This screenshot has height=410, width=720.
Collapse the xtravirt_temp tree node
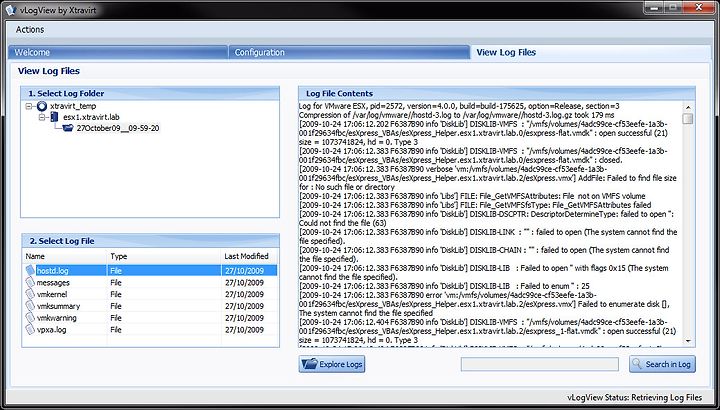[29, 106]
